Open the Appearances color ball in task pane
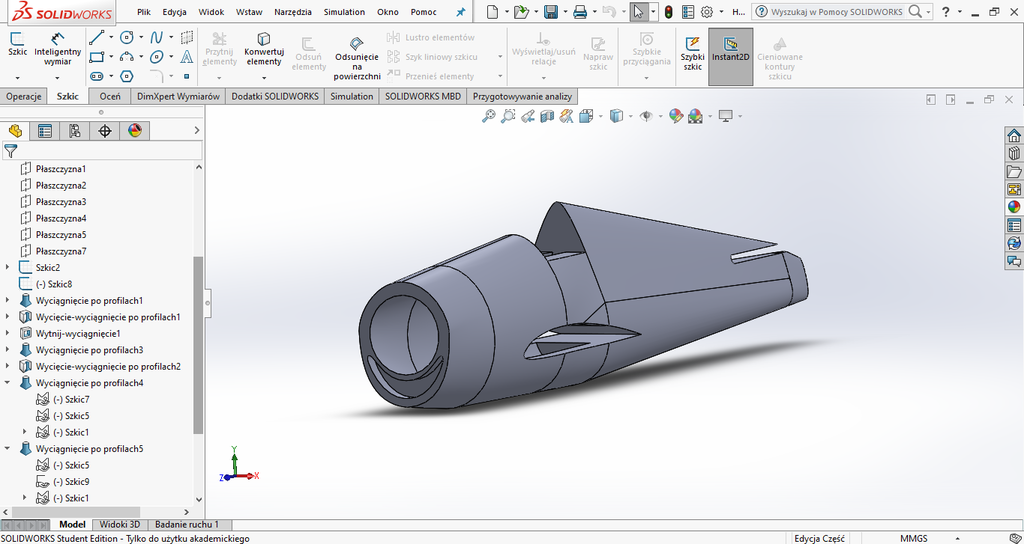 point(1014,207)
